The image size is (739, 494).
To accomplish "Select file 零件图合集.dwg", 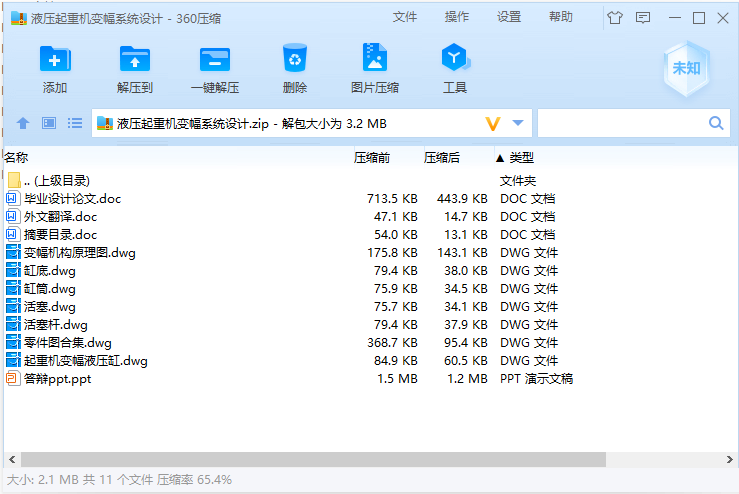I will [x=370, y=342].
